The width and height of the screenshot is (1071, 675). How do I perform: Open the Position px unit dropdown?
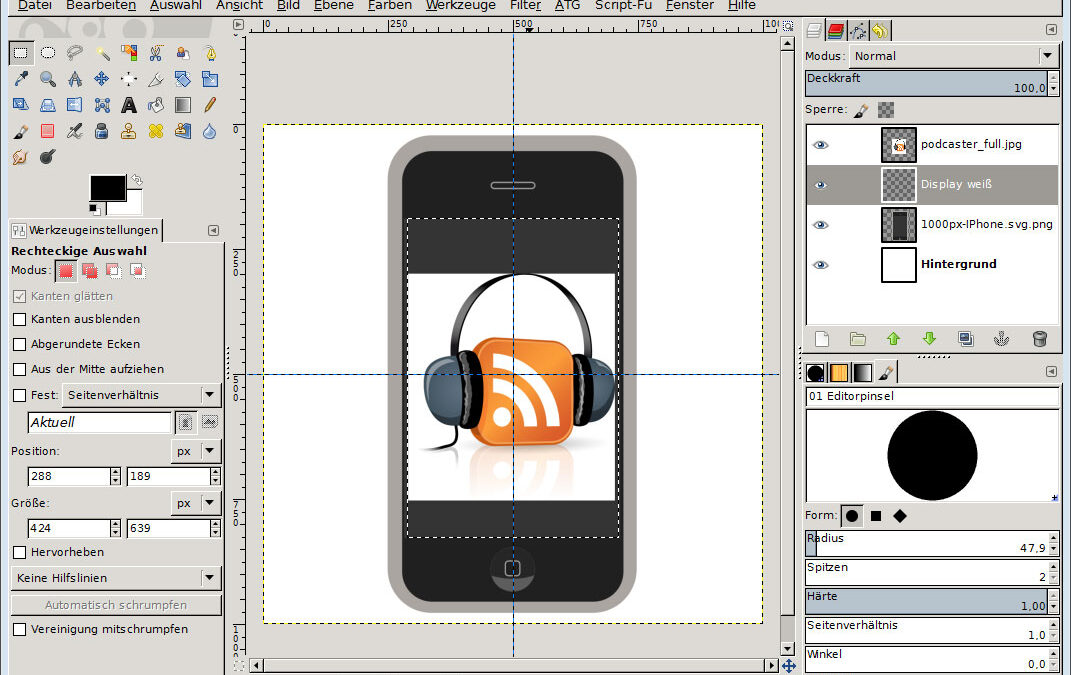coord(195,451)
